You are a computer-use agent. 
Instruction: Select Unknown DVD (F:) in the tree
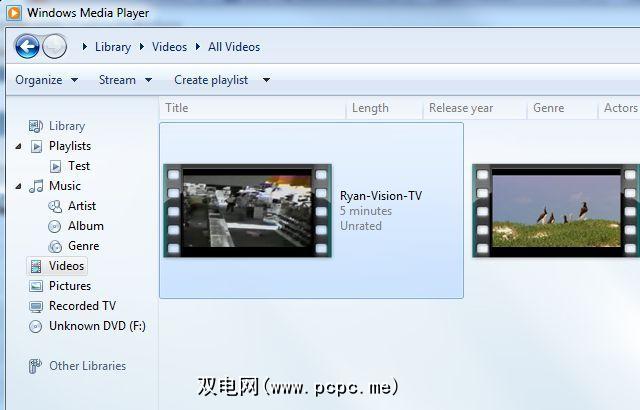[x=97, y=326]
